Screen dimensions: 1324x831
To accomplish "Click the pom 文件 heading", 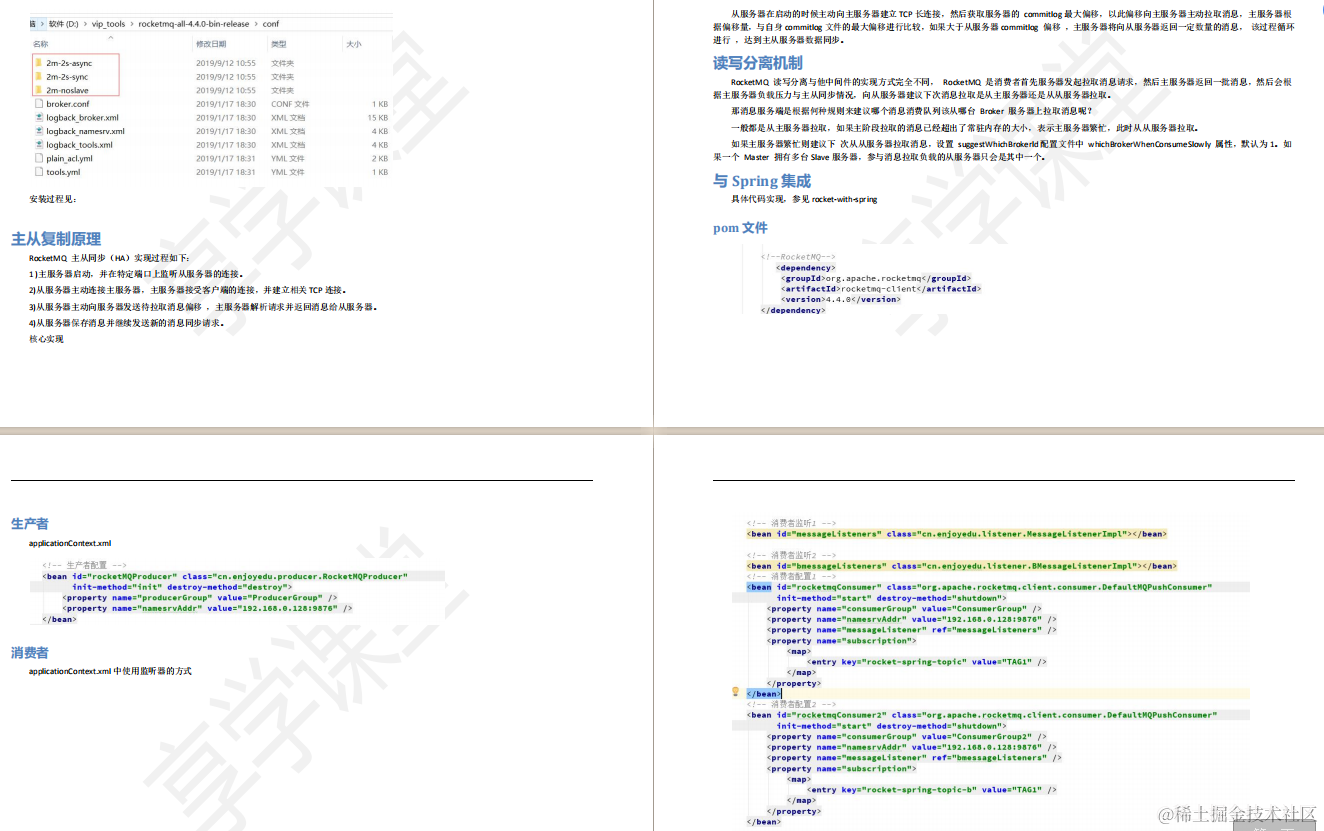I will point(740,228).
